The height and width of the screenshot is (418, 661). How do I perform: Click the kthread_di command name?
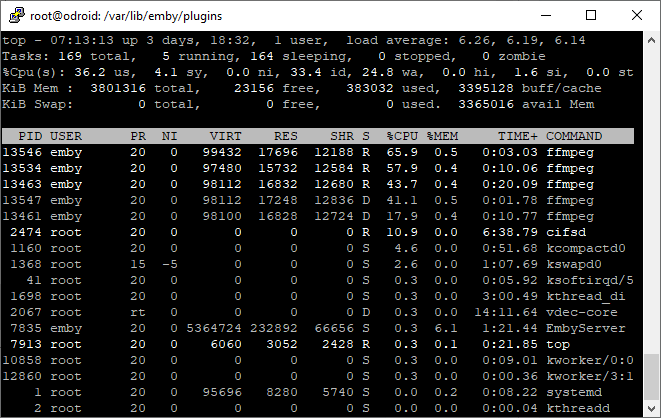click(x=586, y=296)
